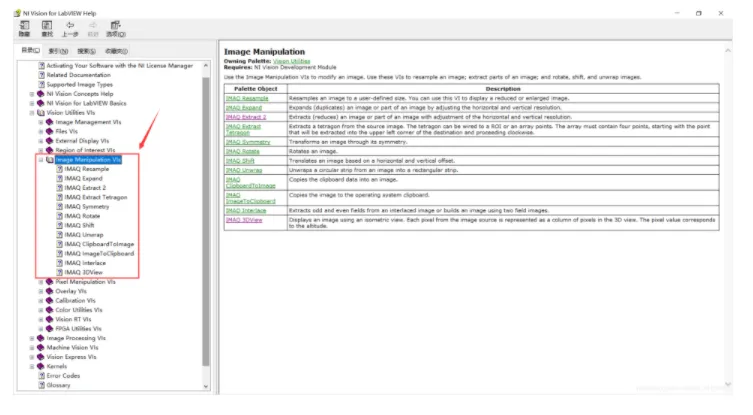Click the Machine Vision VIs book icon
This screenshot has width=753, height=415.
[41, 347]
